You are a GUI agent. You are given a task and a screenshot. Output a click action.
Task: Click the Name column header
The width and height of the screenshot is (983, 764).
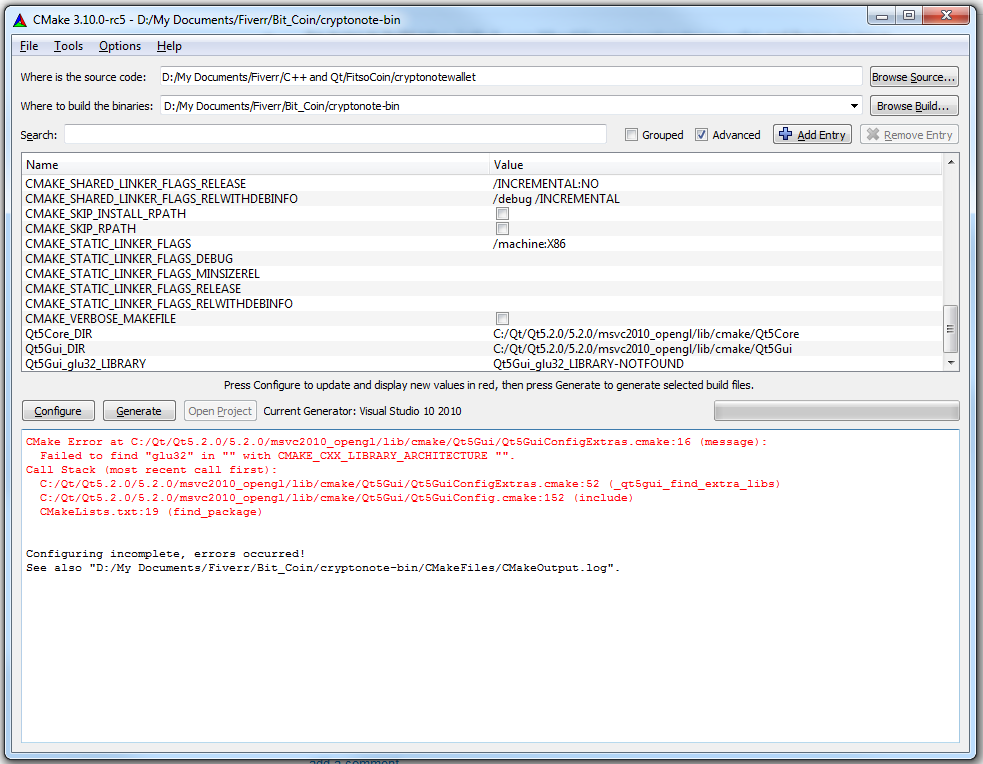pyautogui.click(x=256, y=165)
